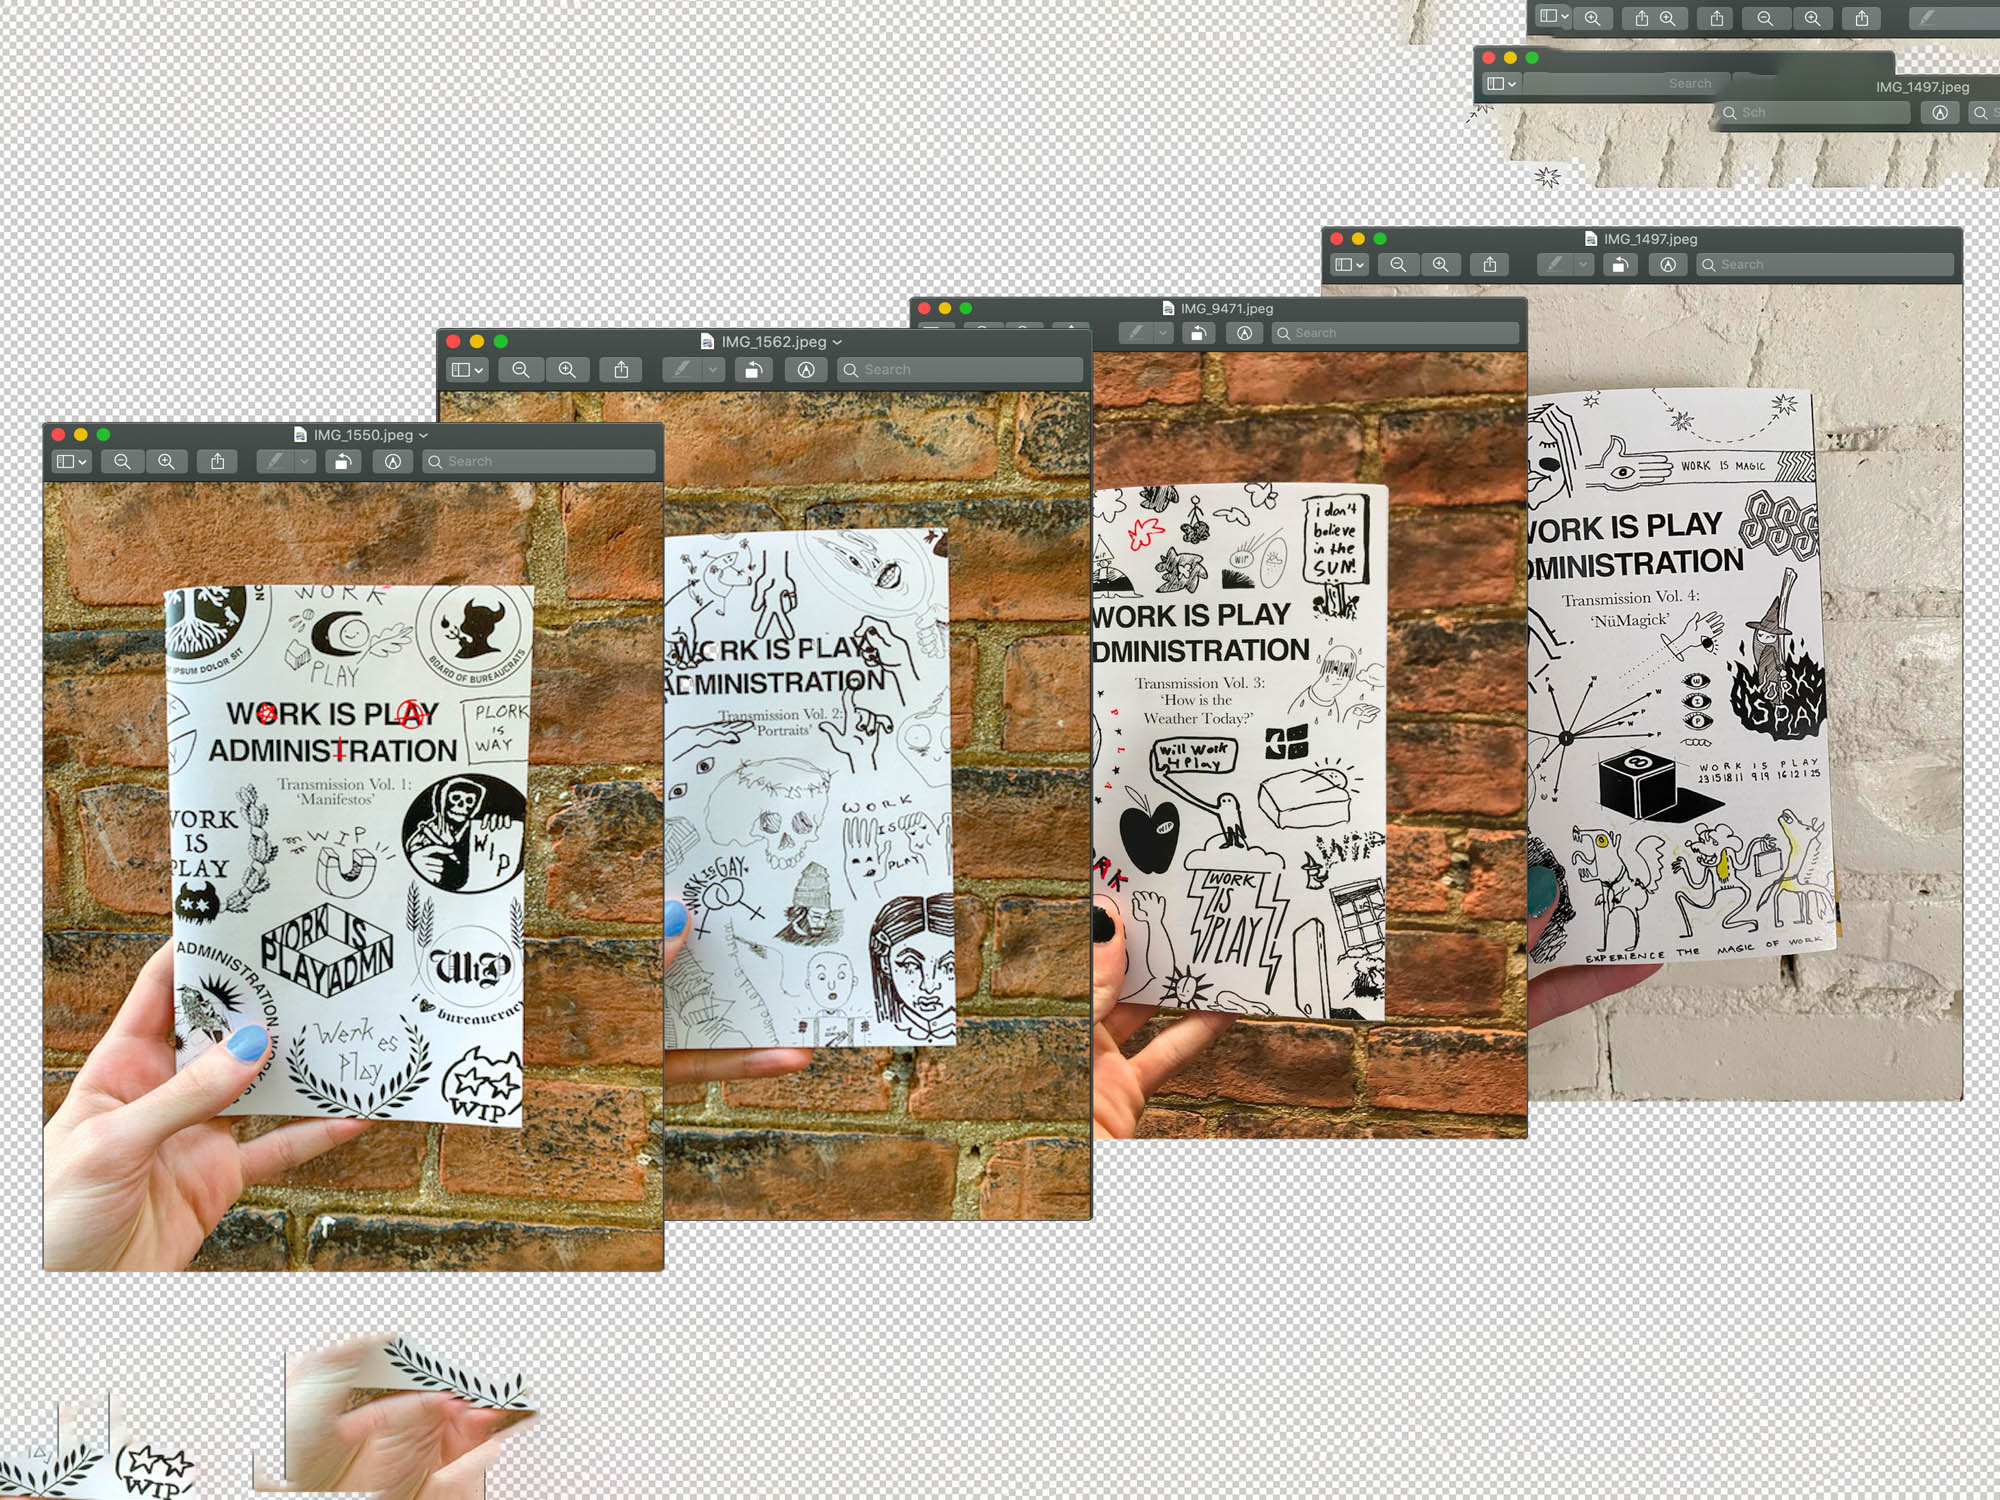The height and width of the screenshot is (1500, 2000).
Task: Share the IMG_1550.jpeg file
Action: point(217,461)
